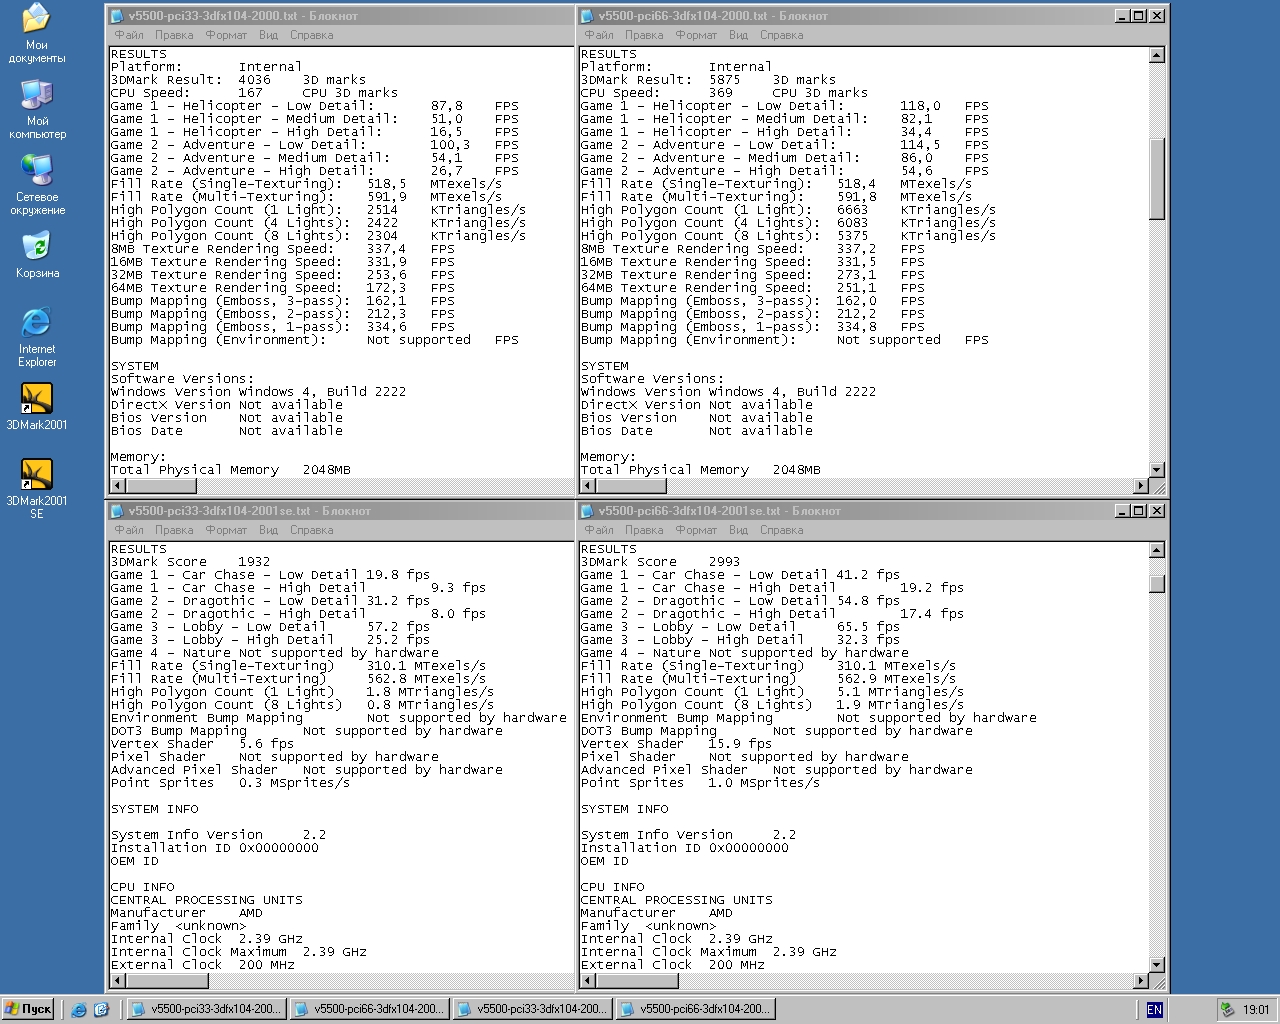This screenshot has height=1024, width=1280.
Task: Click '64MB Texture Rendering Speed: 251,1' in pci66-2000.txt
Action: click(752, 288)
